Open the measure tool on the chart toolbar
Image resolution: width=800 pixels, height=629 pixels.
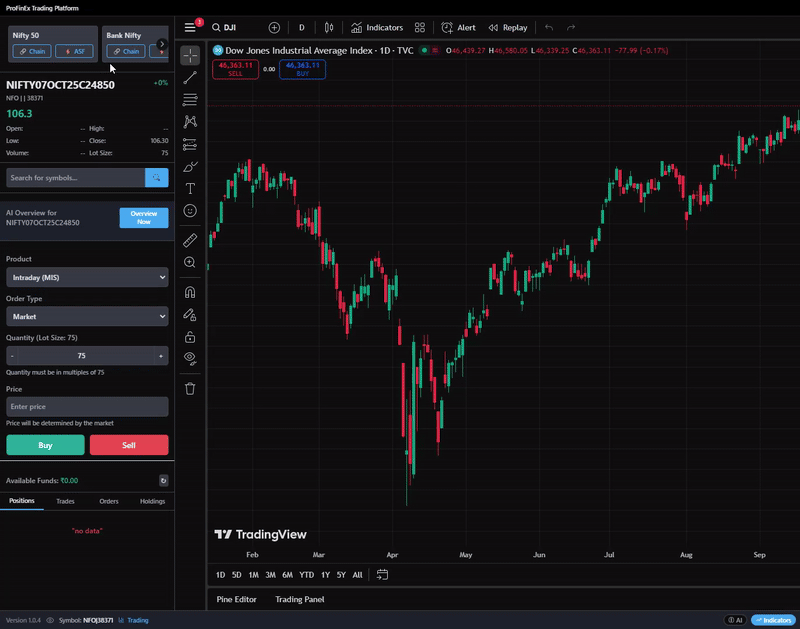point(190,240)
